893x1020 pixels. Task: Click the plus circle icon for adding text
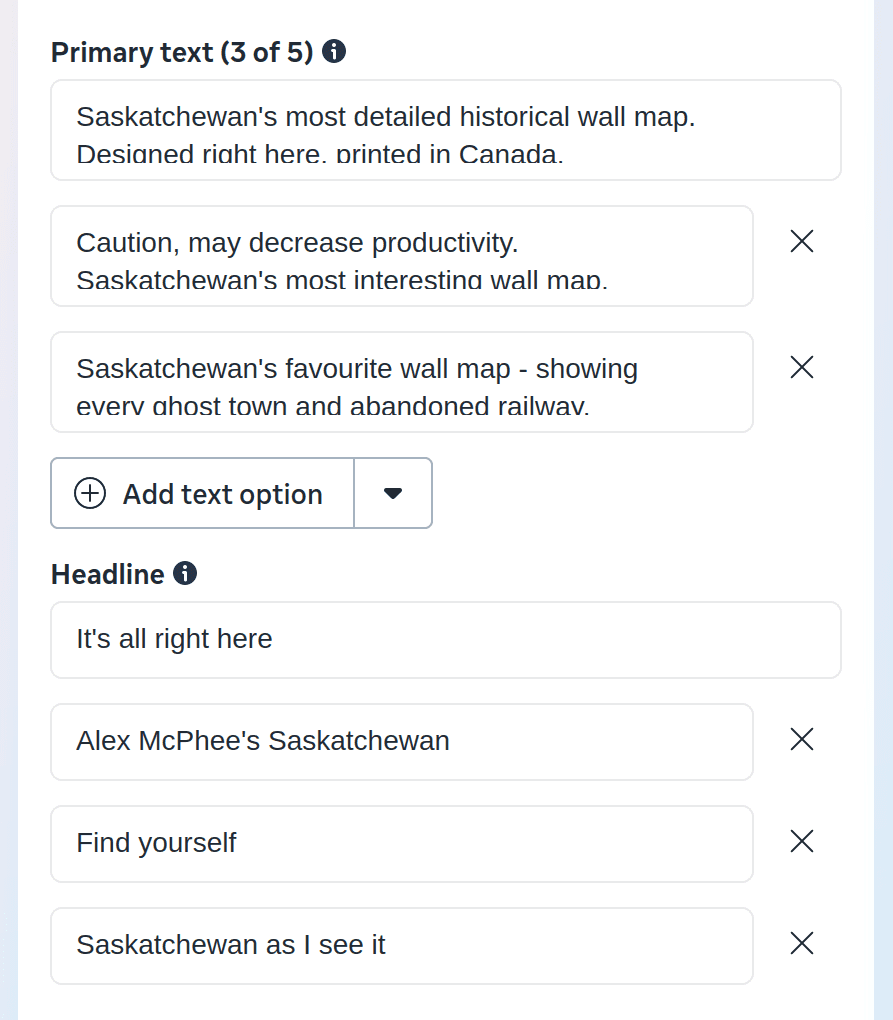(x=90, y=493)
